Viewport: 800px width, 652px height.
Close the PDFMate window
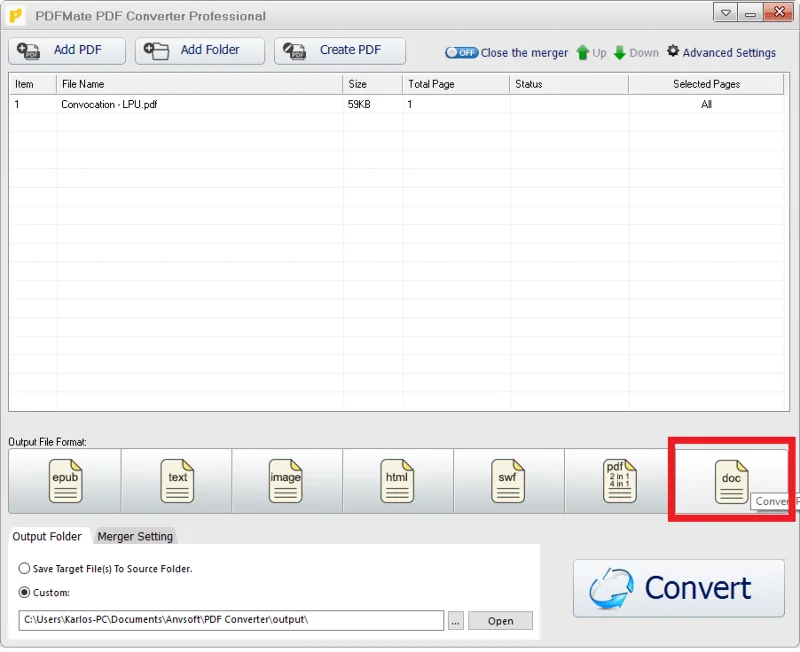779,12
